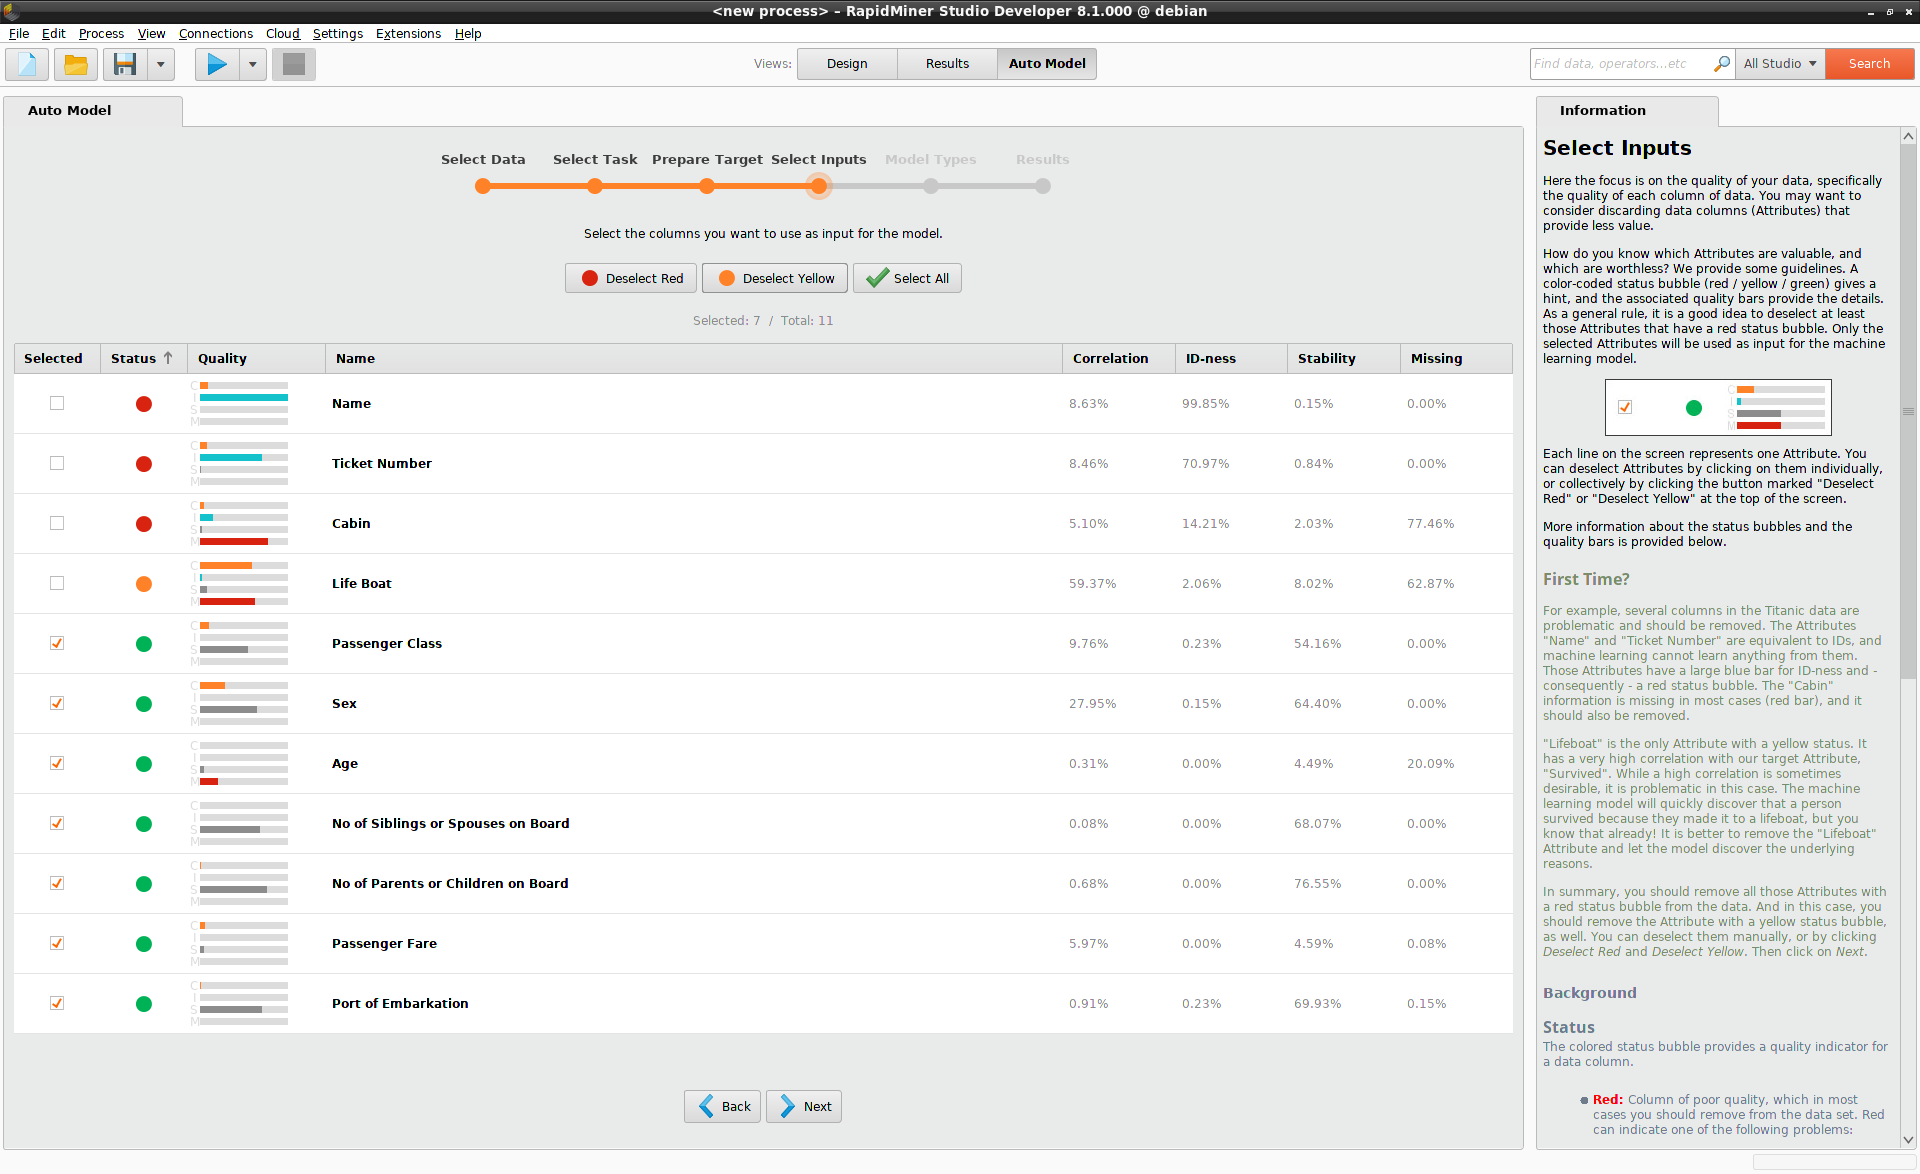Click the Find data search input field
The height and width of the screenshot is (1174, 1920).
pos(1620,63)
